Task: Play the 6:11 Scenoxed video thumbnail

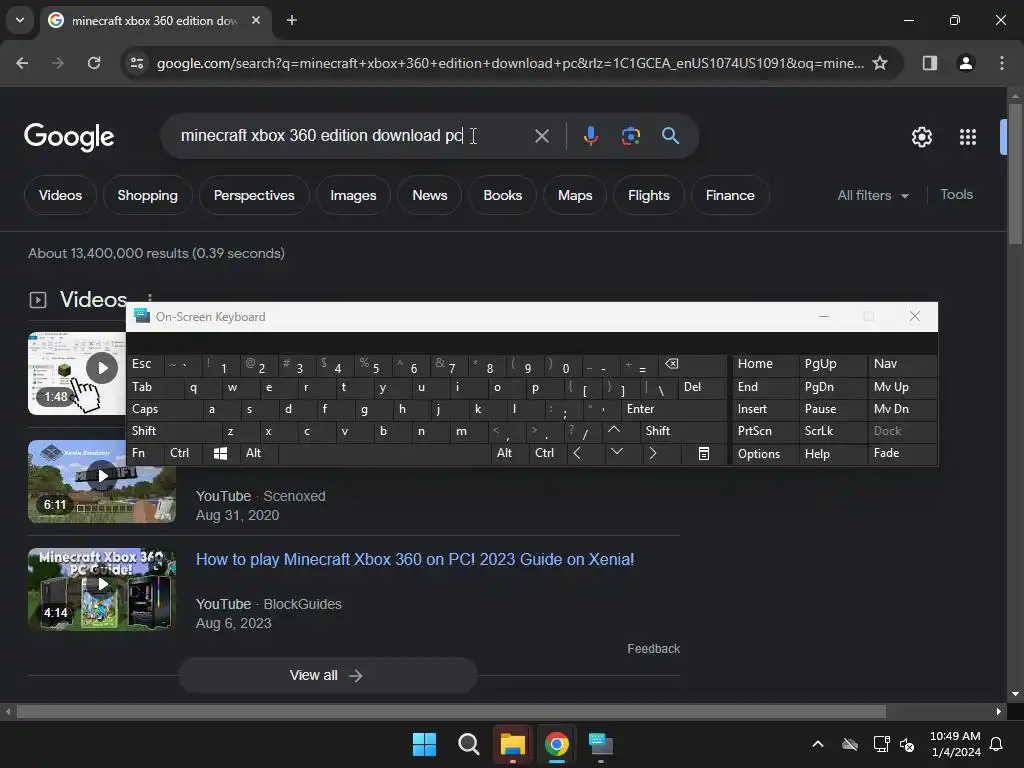Action: 102,481
